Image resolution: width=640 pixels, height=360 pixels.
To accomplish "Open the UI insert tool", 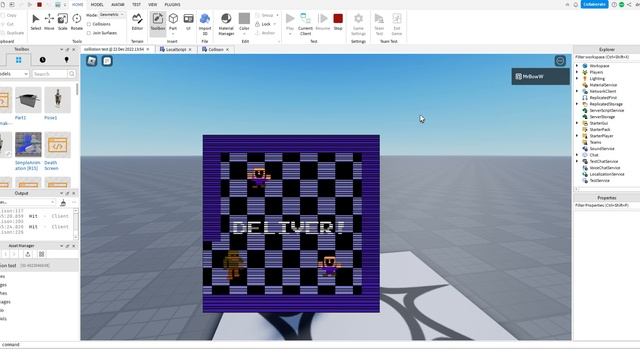I will [x=188, y=22].
